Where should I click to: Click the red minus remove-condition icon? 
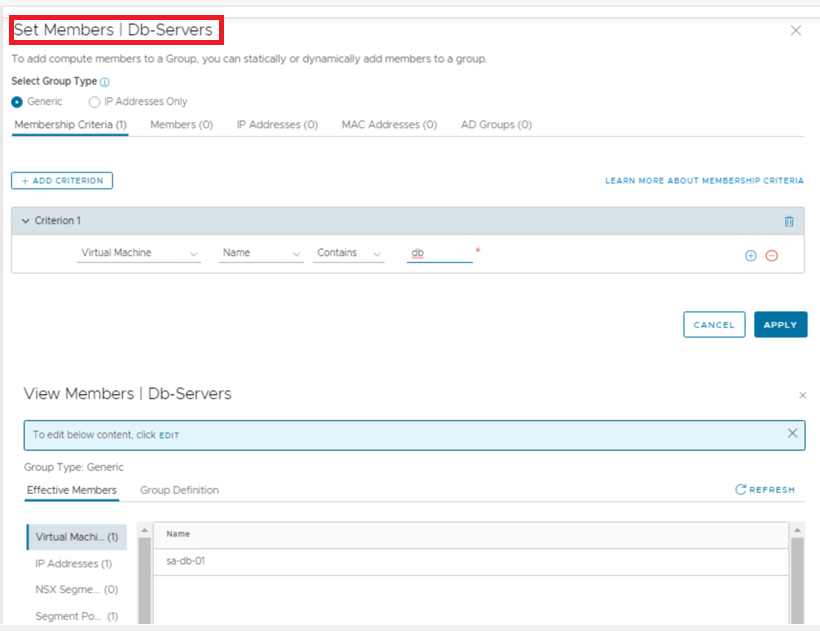[771, 255]
